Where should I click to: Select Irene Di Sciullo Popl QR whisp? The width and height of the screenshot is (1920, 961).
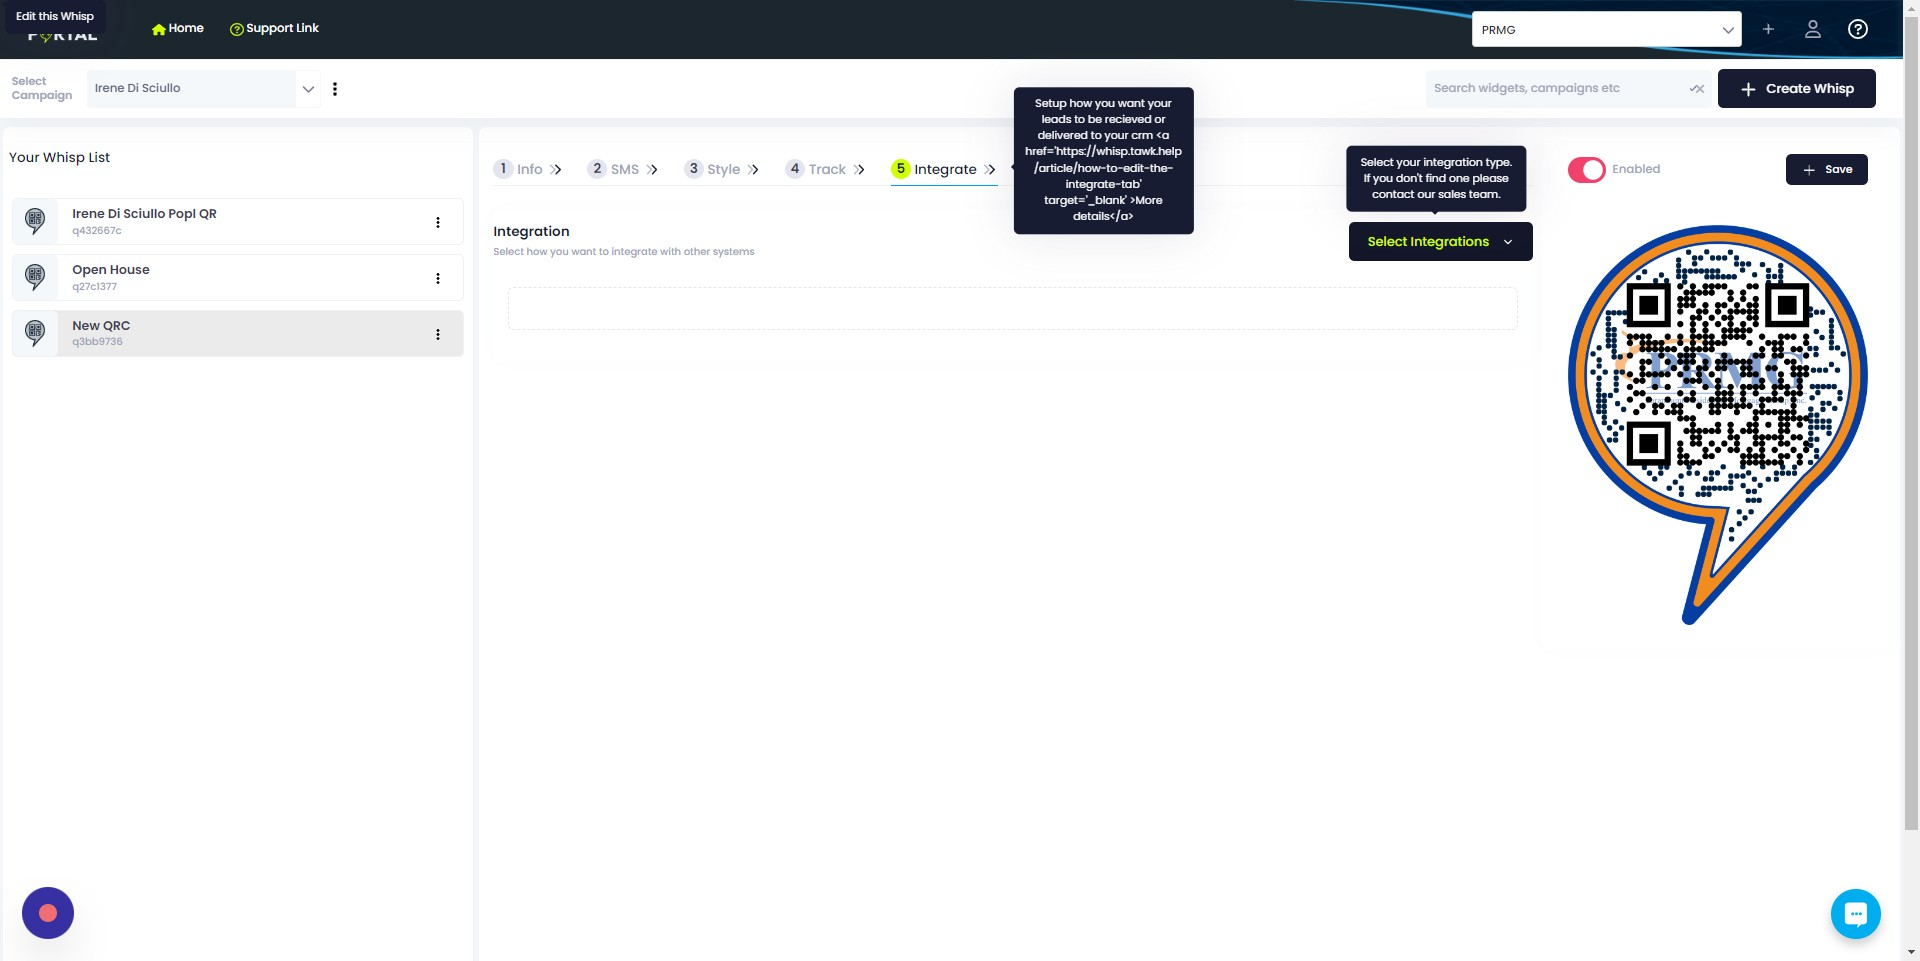pos(238,221)
